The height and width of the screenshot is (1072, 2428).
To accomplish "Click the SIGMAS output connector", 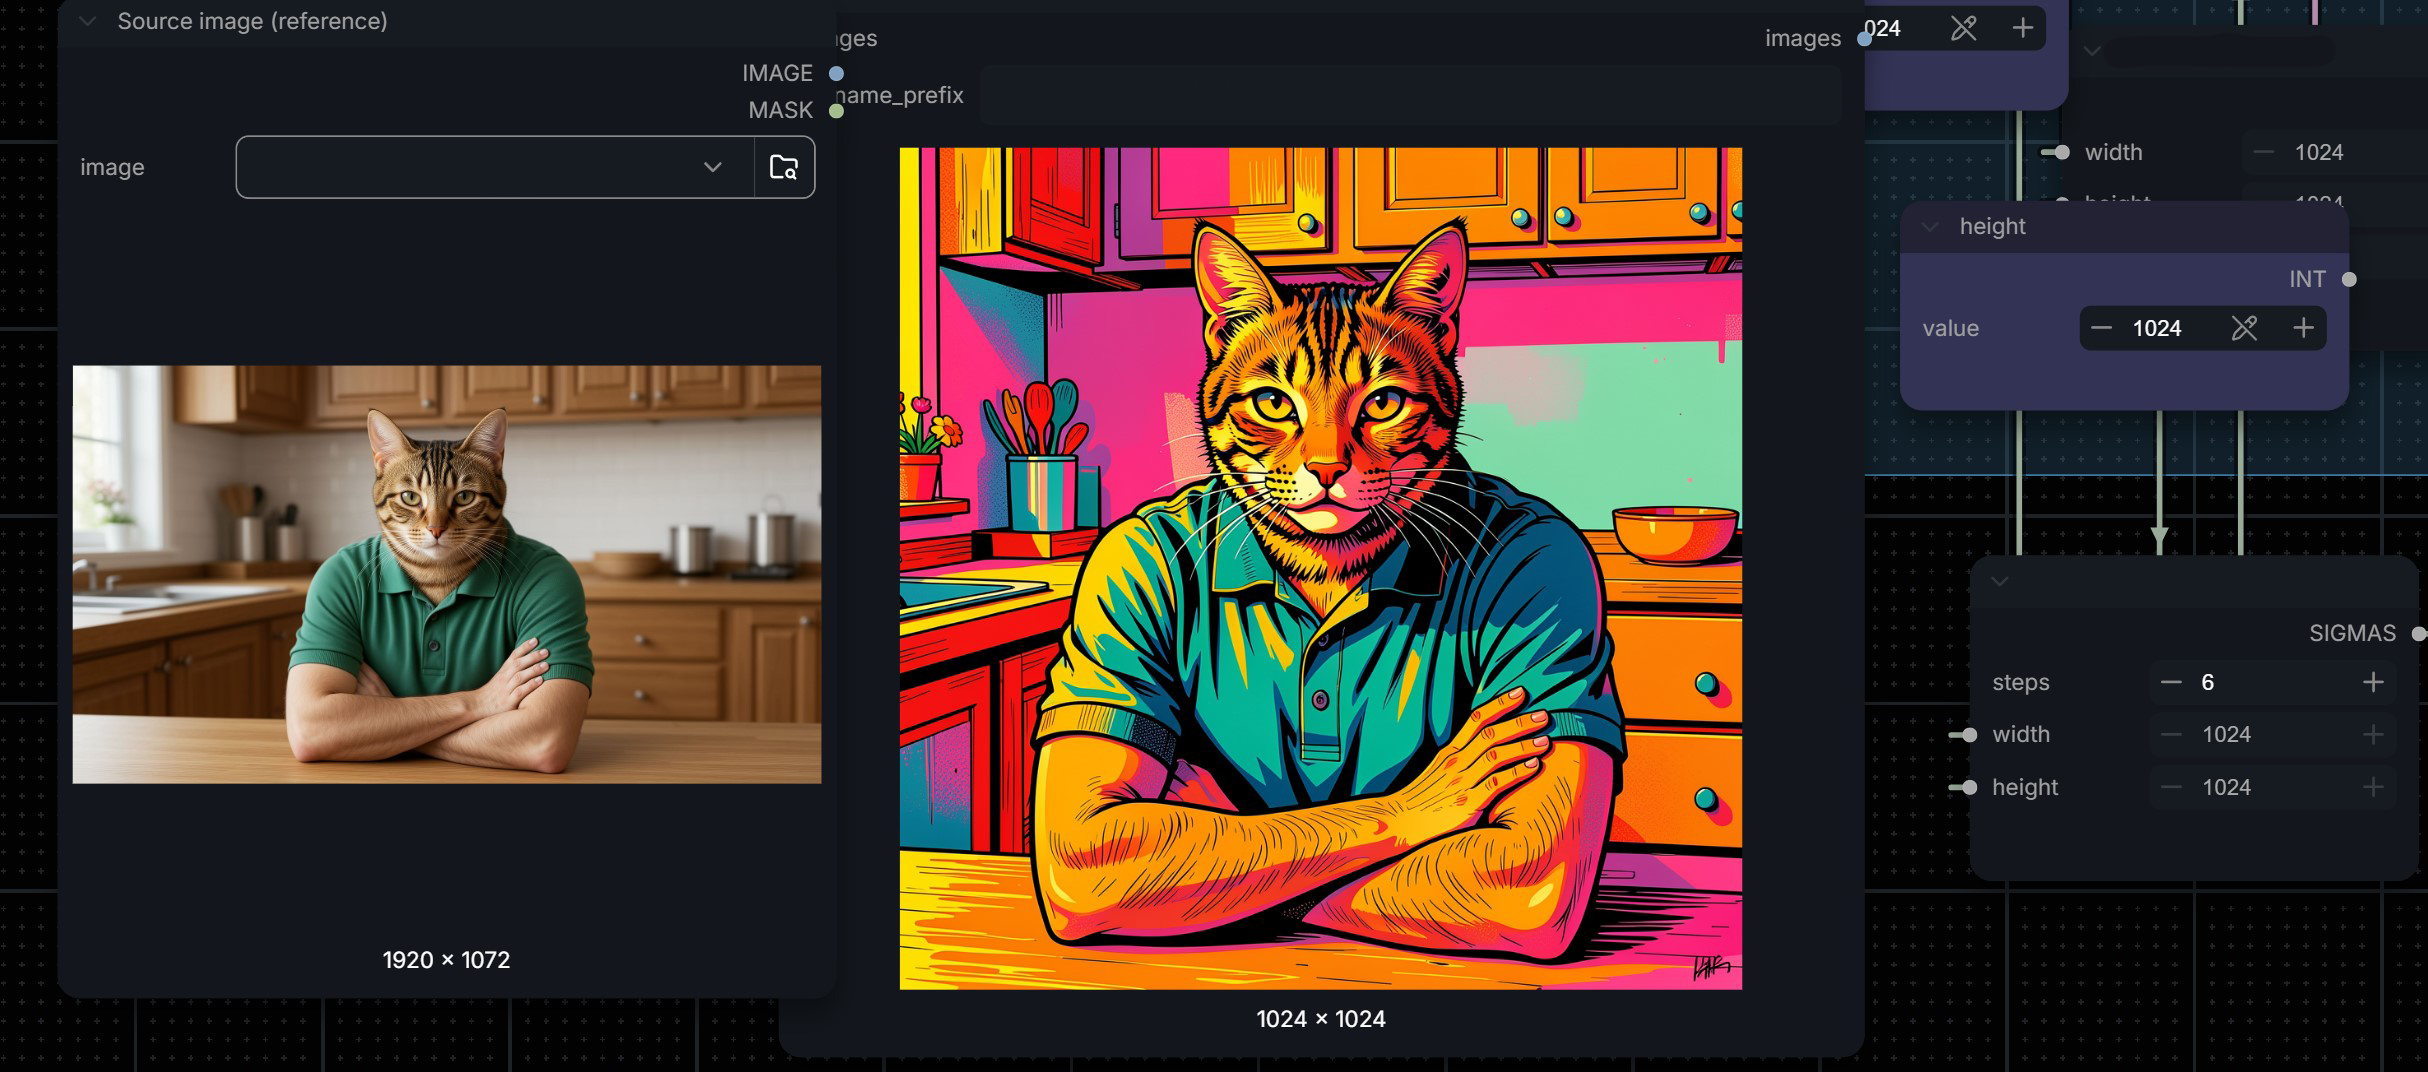I will pyautogui.click(x=2418, y=633).
